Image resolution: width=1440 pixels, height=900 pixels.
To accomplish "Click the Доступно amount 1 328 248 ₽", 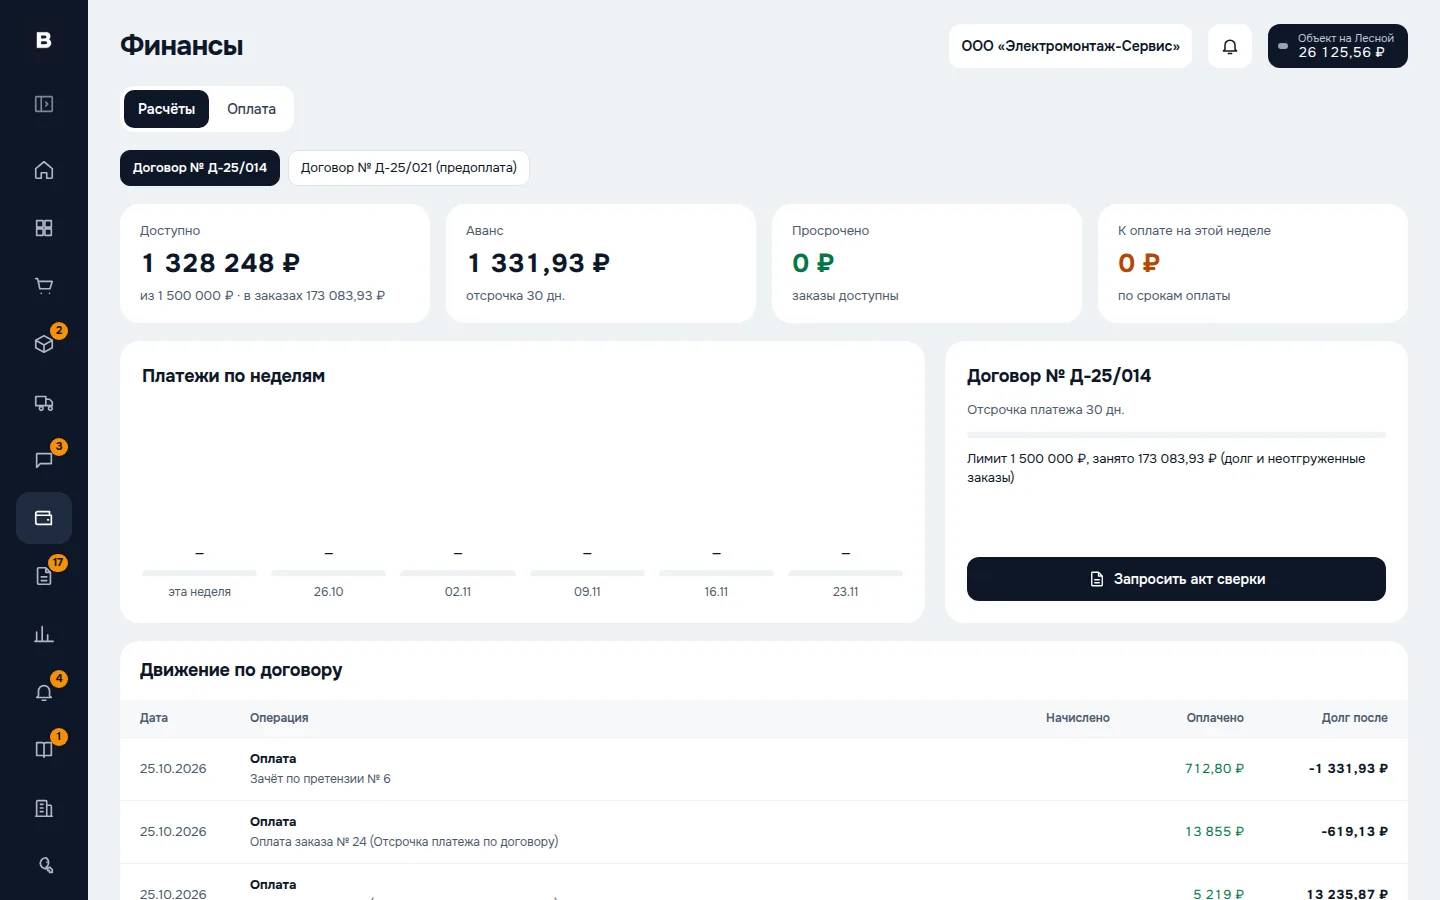I will [220, 263].
